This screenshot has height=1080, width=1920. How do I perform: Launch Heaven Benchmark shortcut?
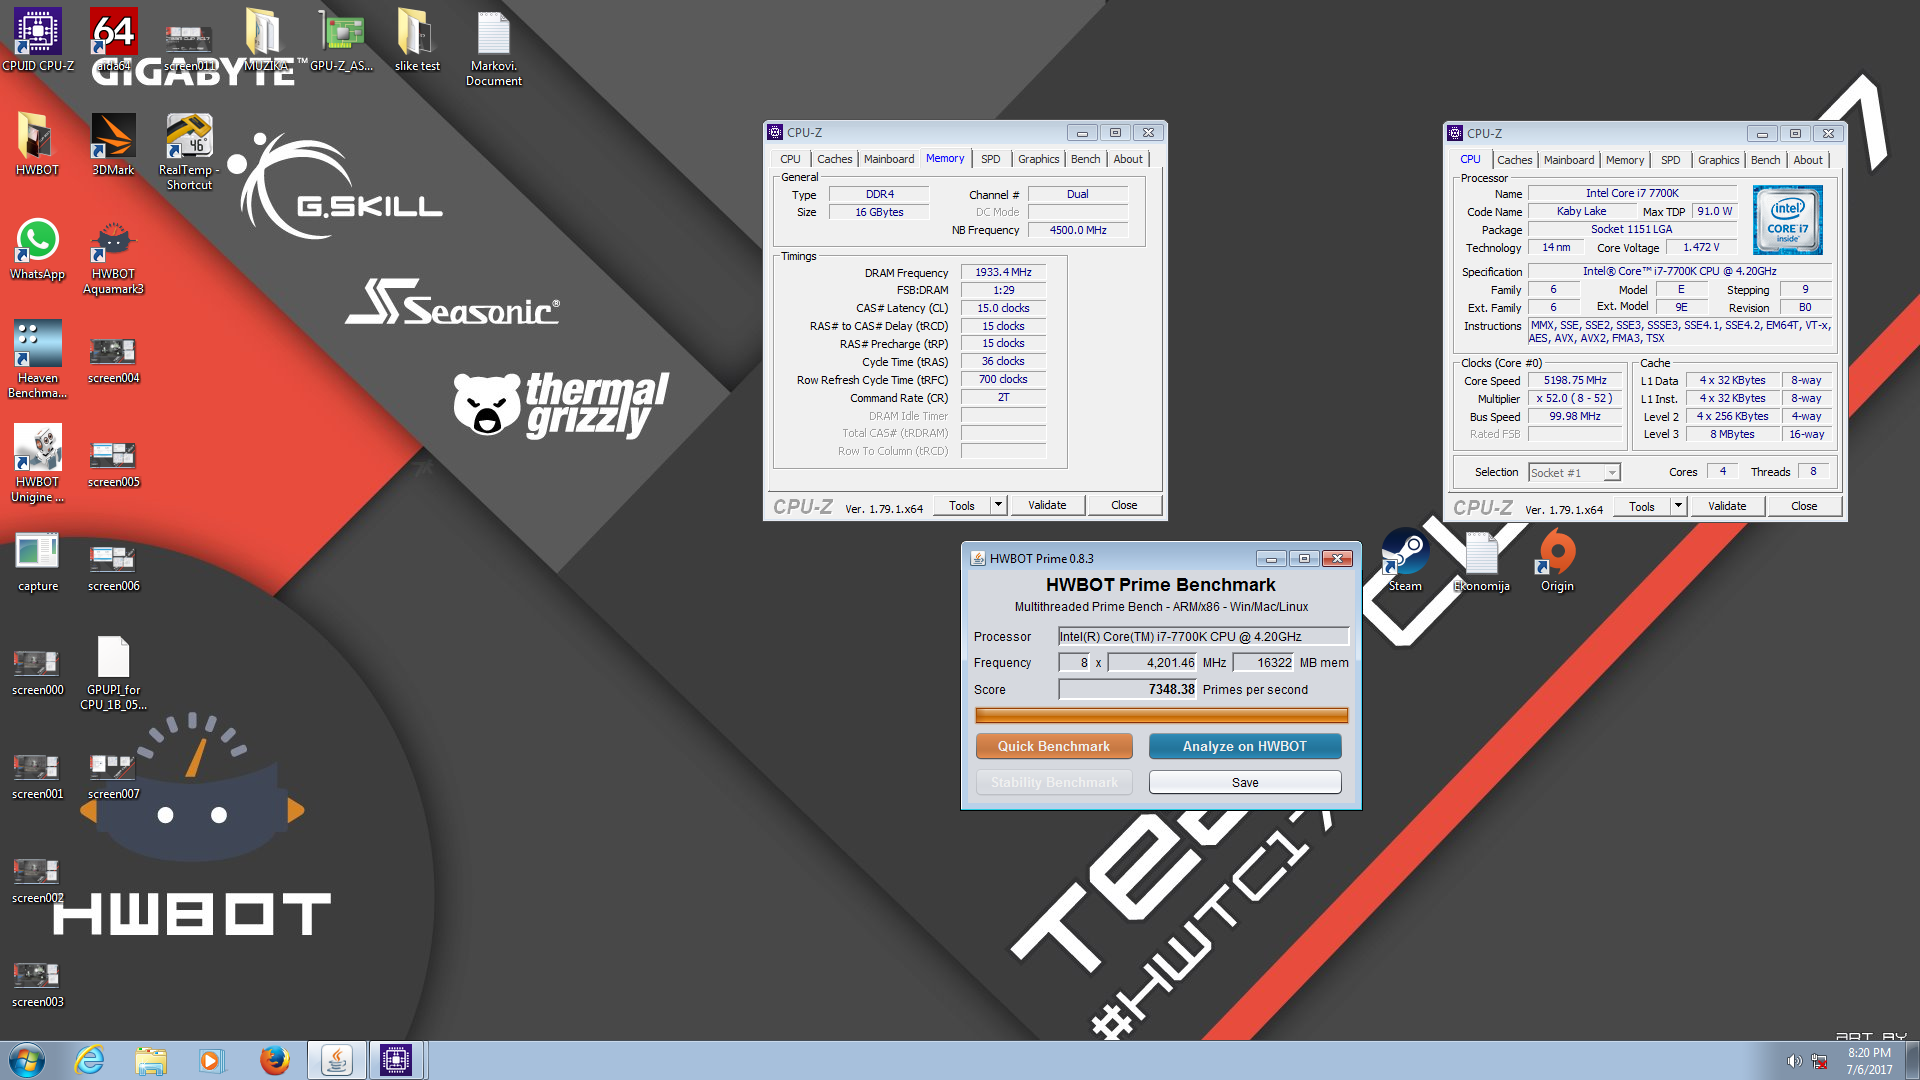click(37, 360)
